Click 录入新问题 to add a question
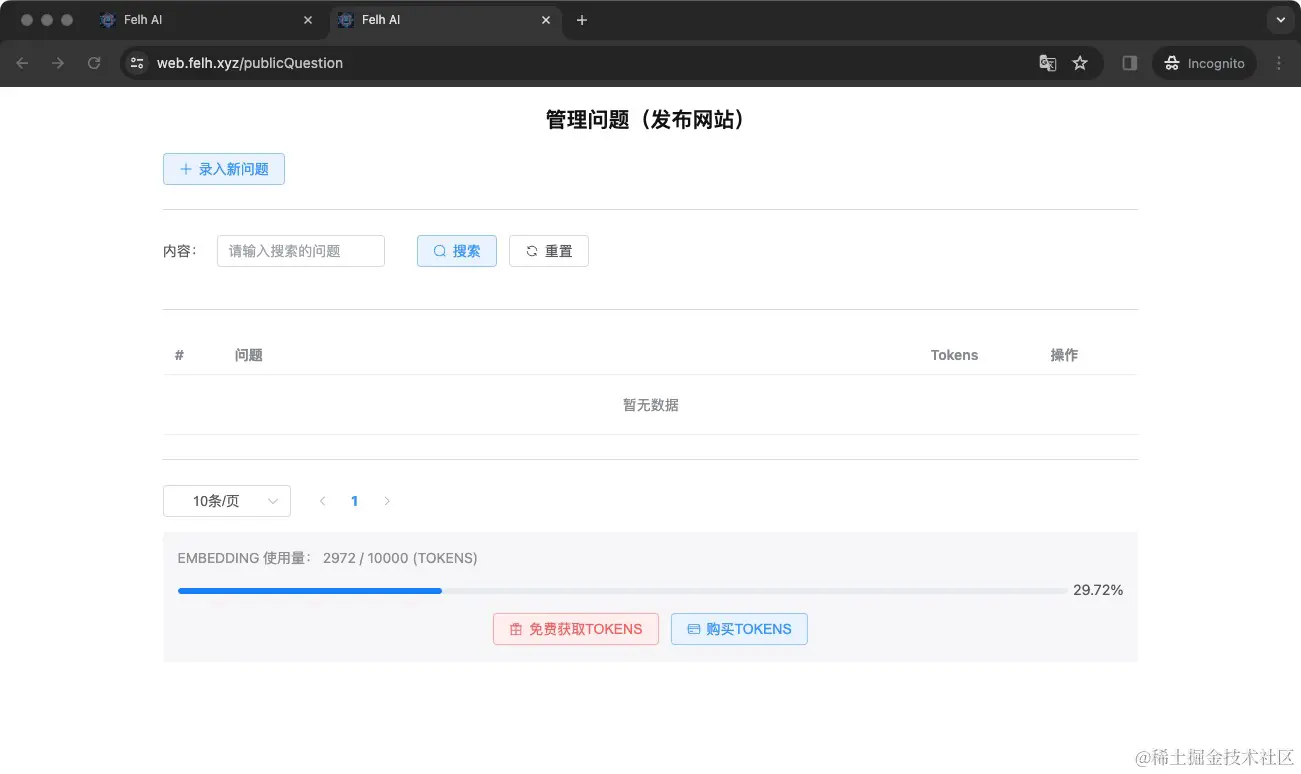 click(224, 169)
